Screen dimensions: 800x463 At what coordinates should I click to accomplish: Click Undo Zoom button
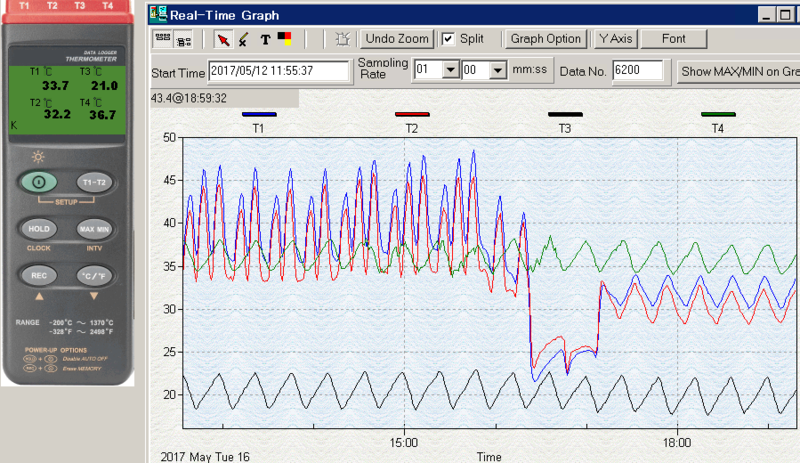[x=397, y=39]
